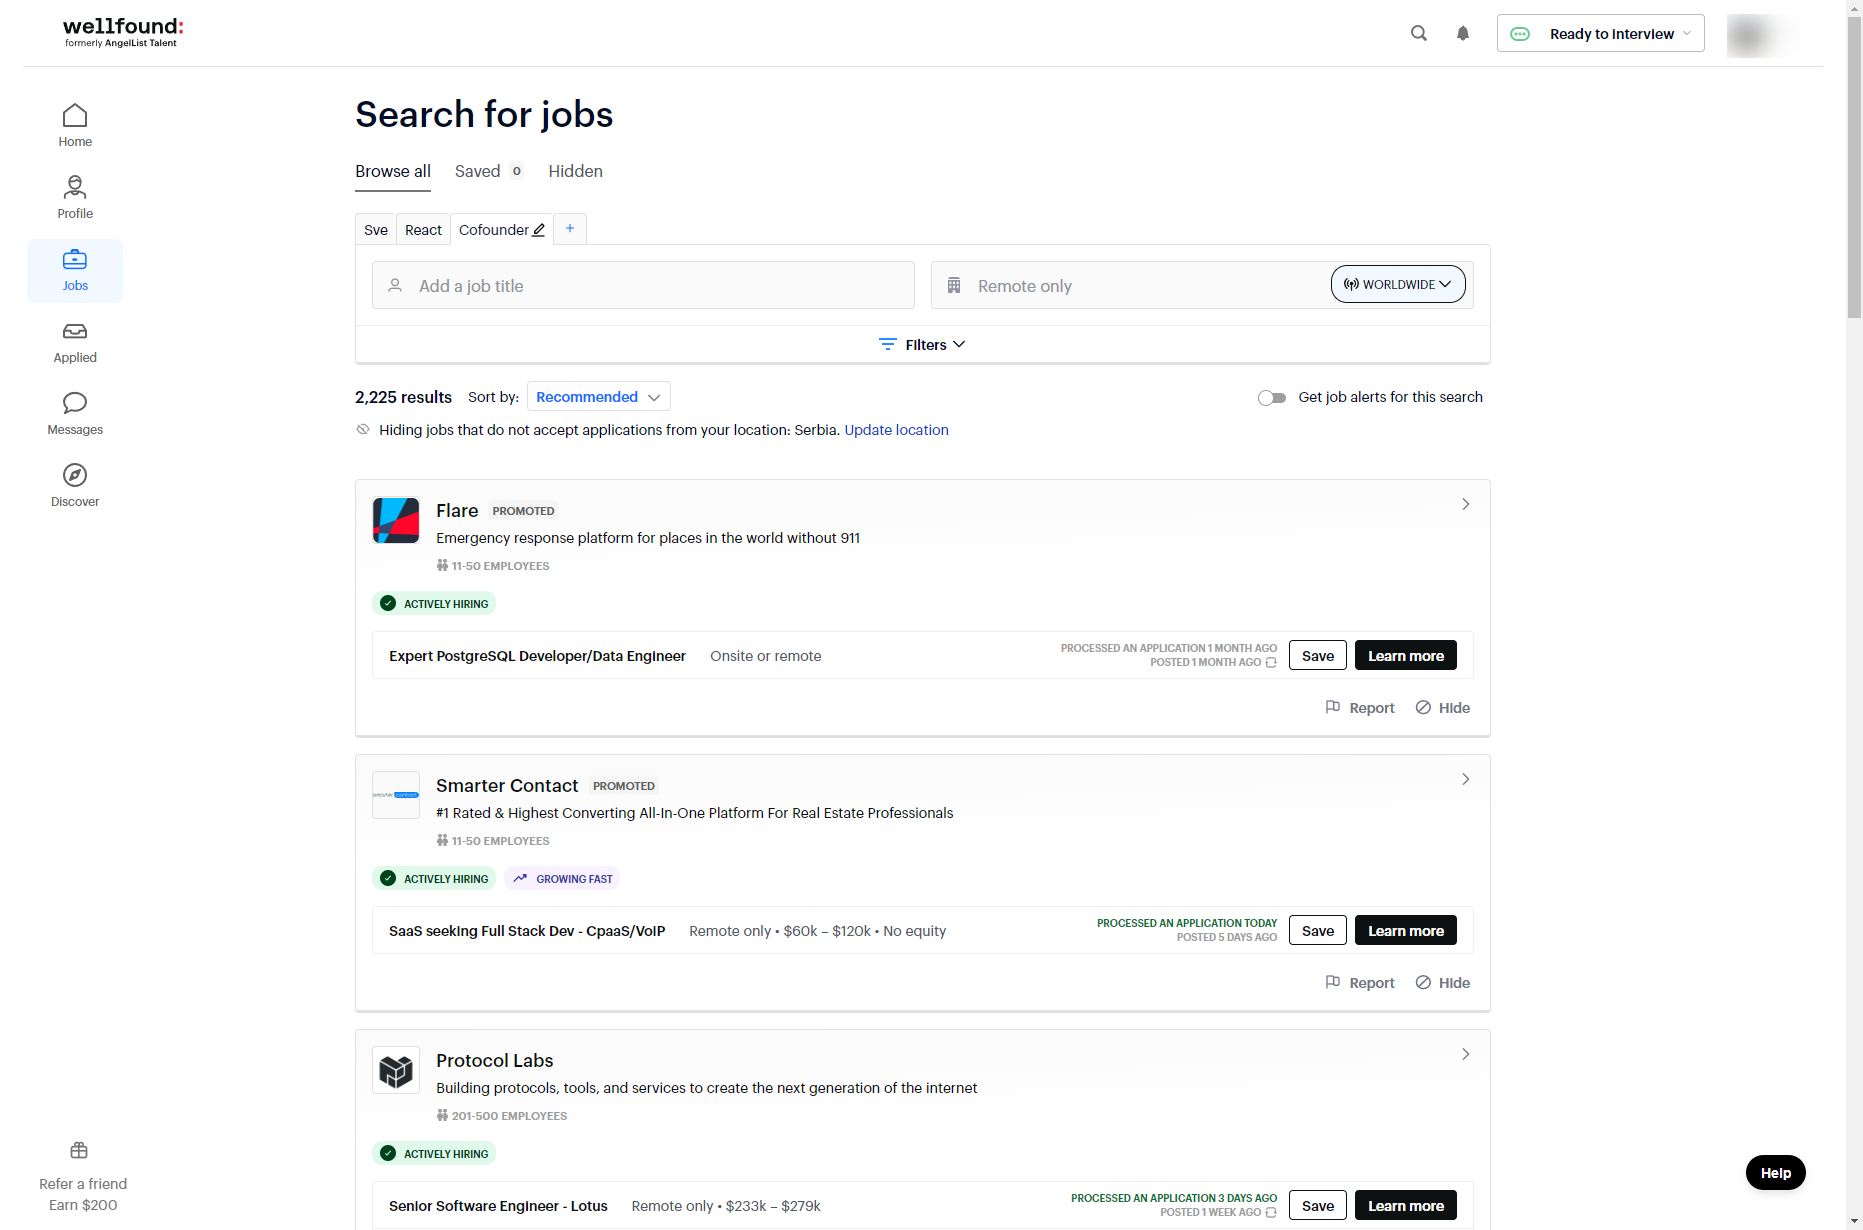Select the React saved search tab
The width and height of the screenshot is (1863, 1230).
click(x=423, y=230)
